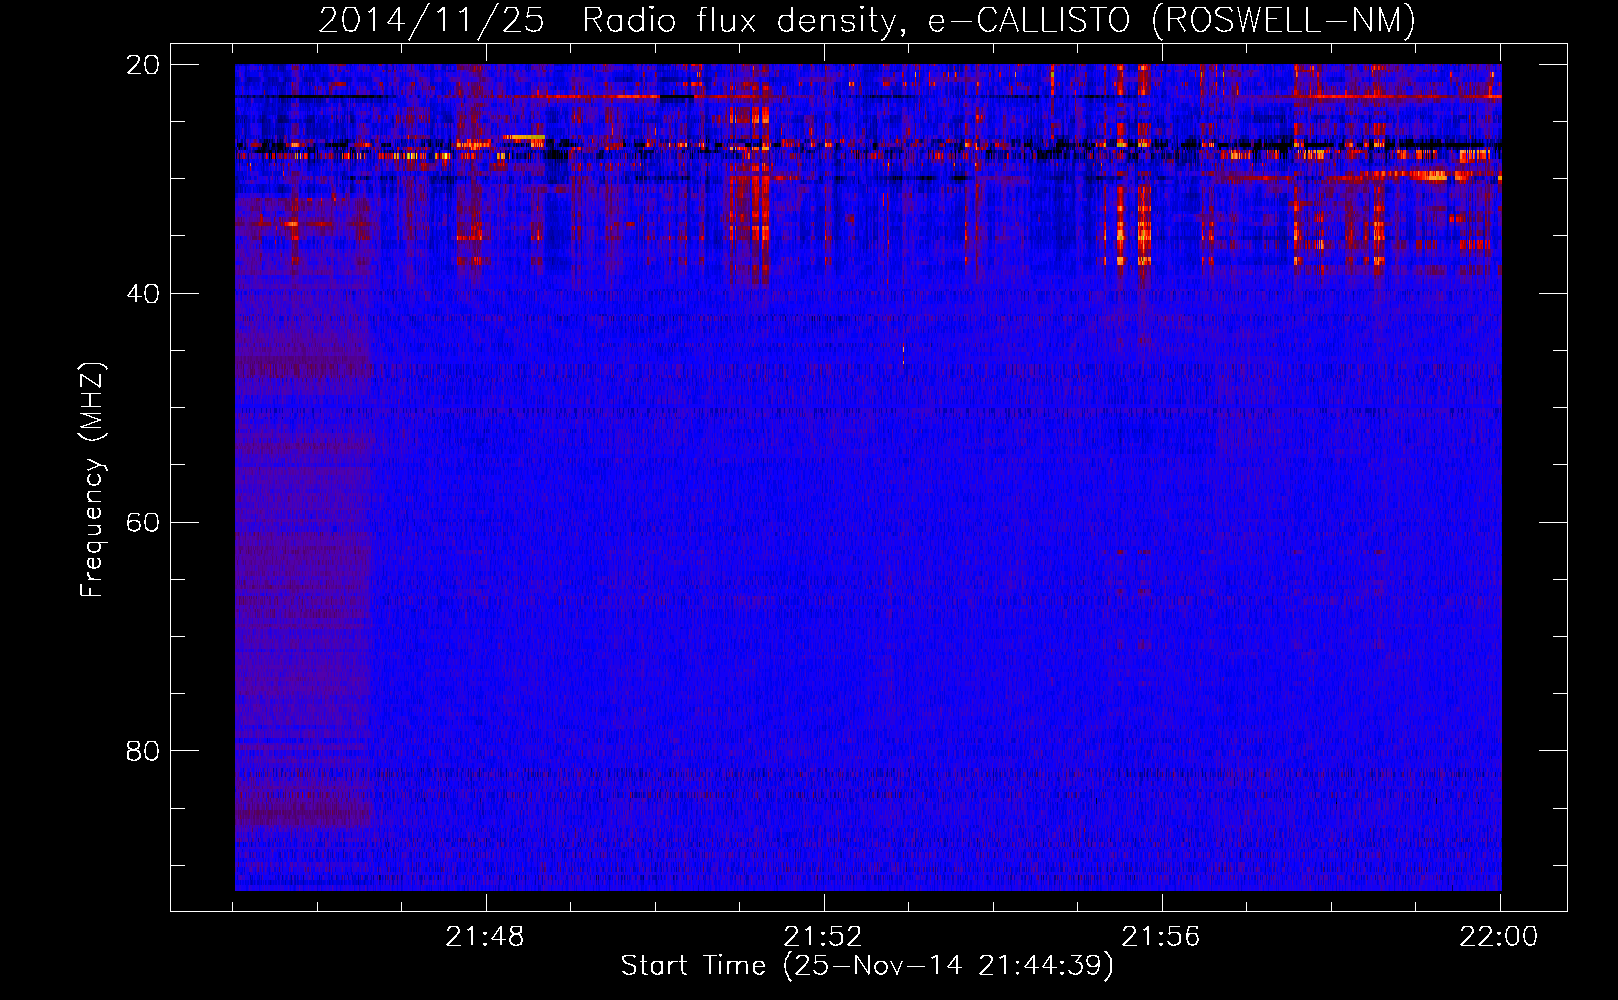Viewport: 1618px width, 1000px height.
Task: Click the 22:00 time tick label
Action: (1499, 937)
